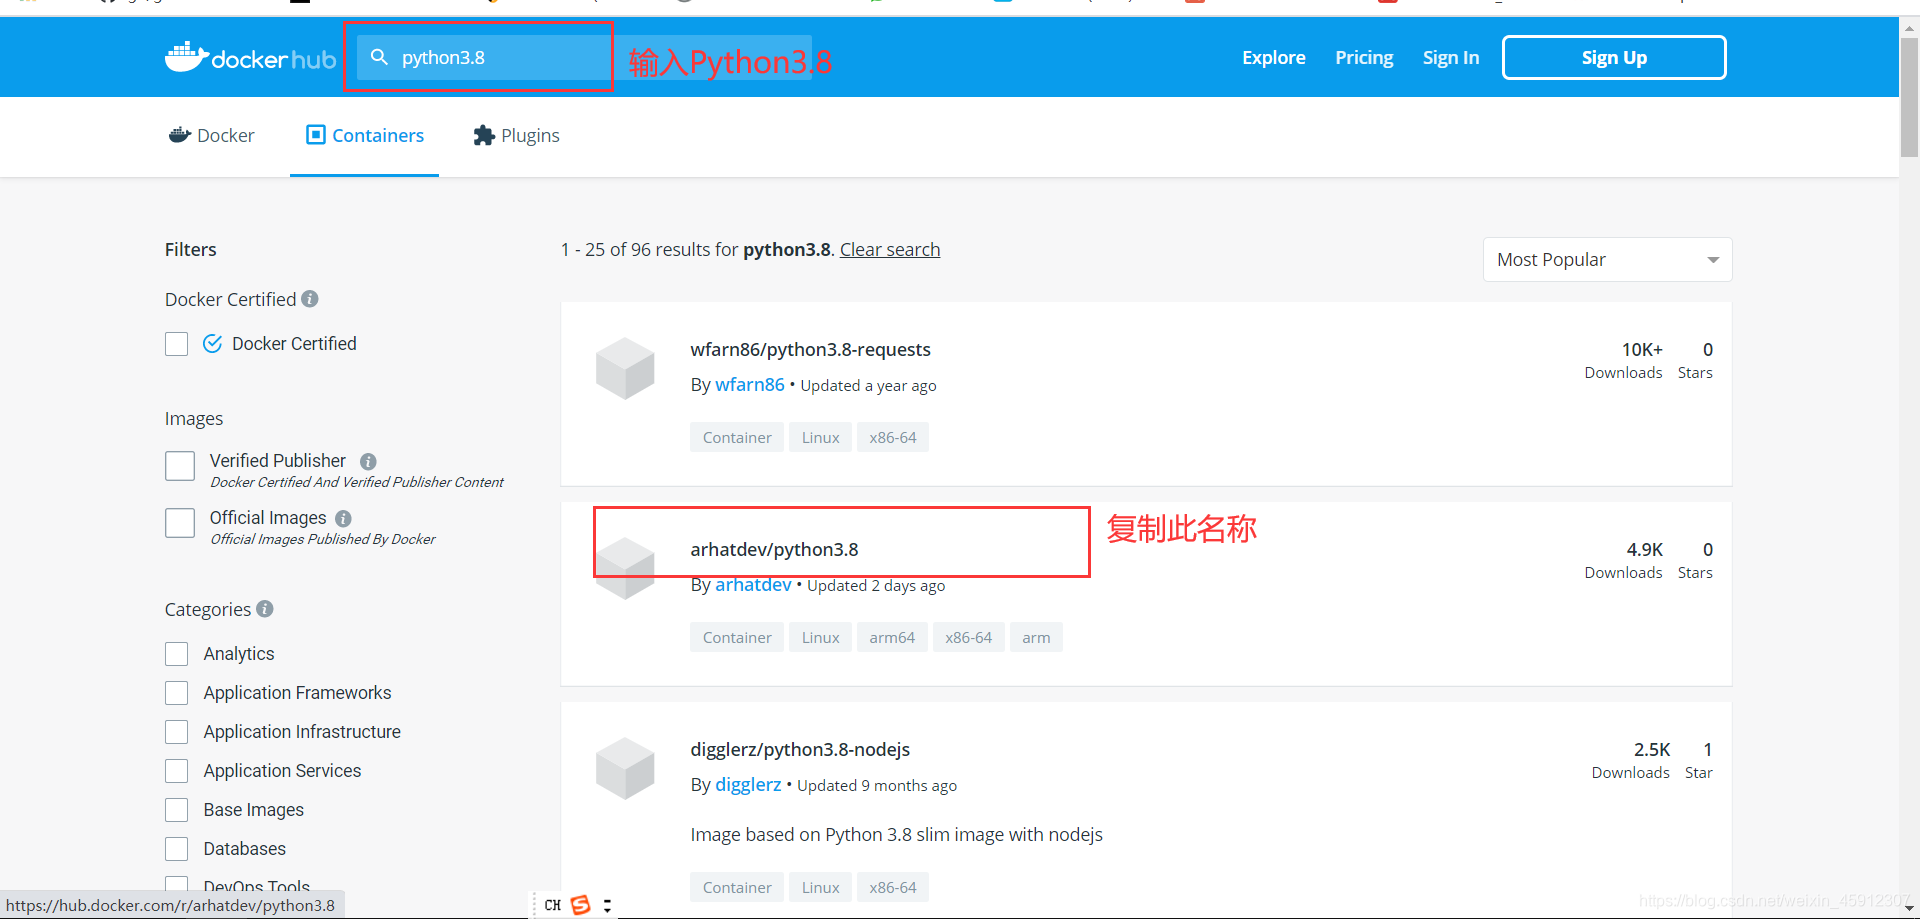
Task: Check the Application Services category
Action: [177, 771]
